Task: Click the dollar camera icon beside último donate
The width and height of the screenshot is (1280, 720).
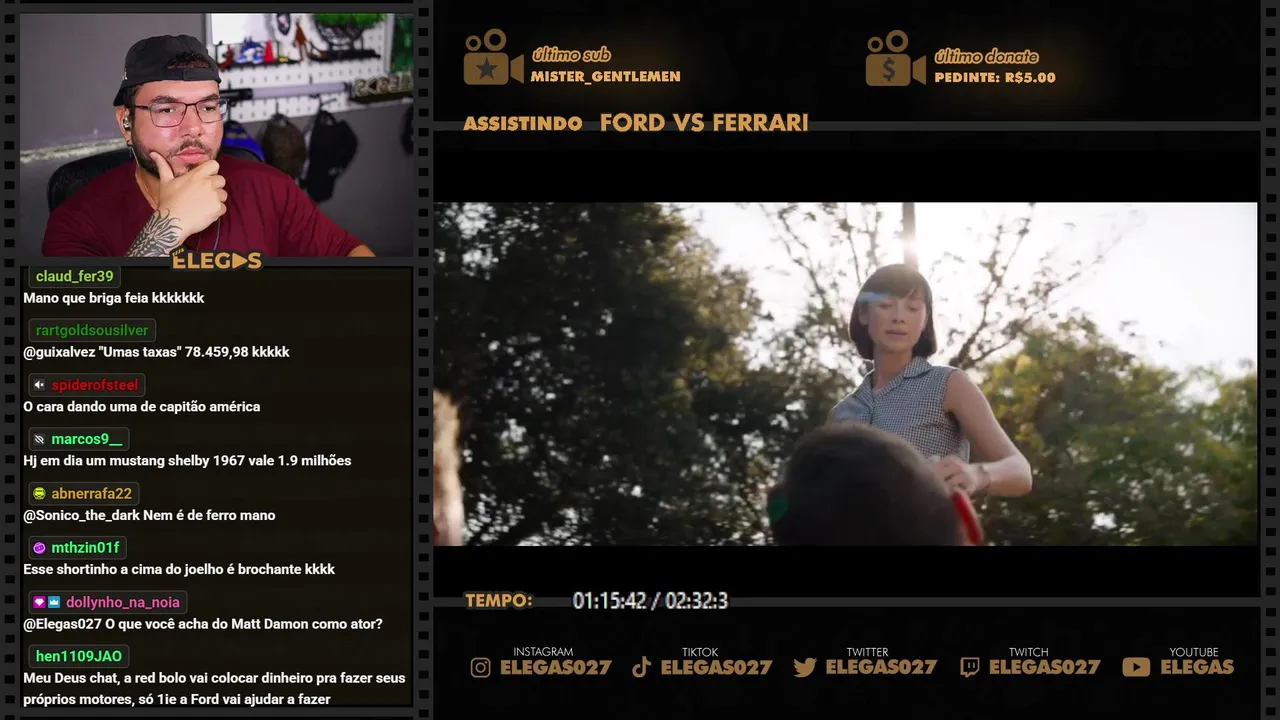Action: pos(895,58)
